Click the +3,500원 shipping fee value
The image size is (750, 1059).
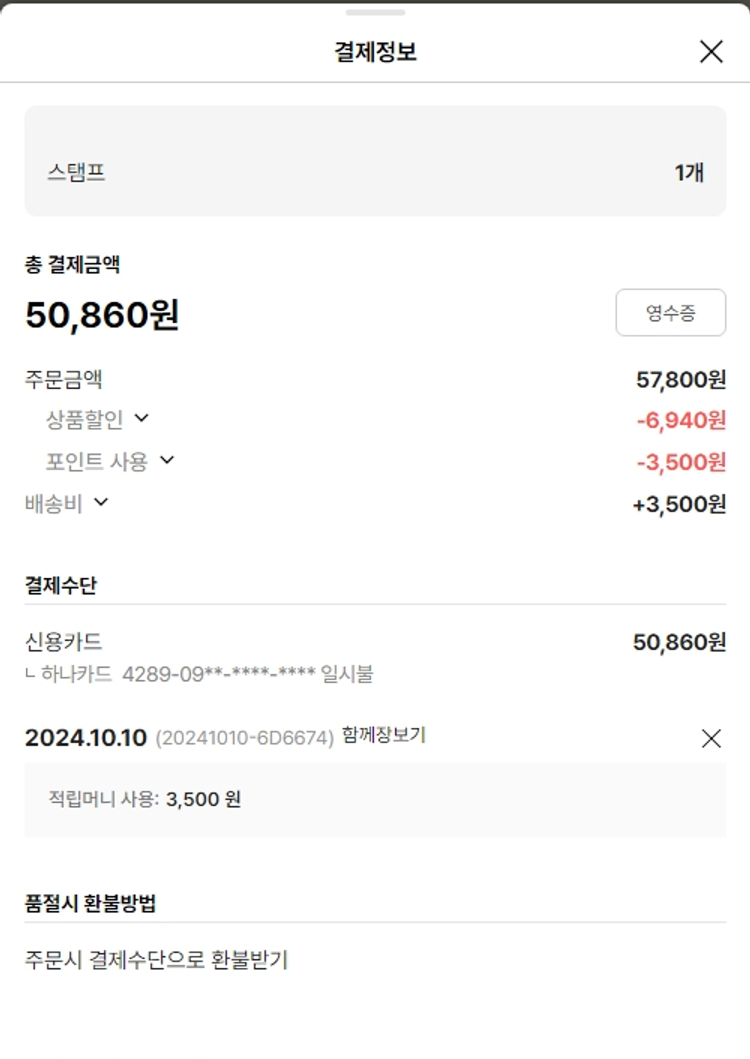[679, 504]
